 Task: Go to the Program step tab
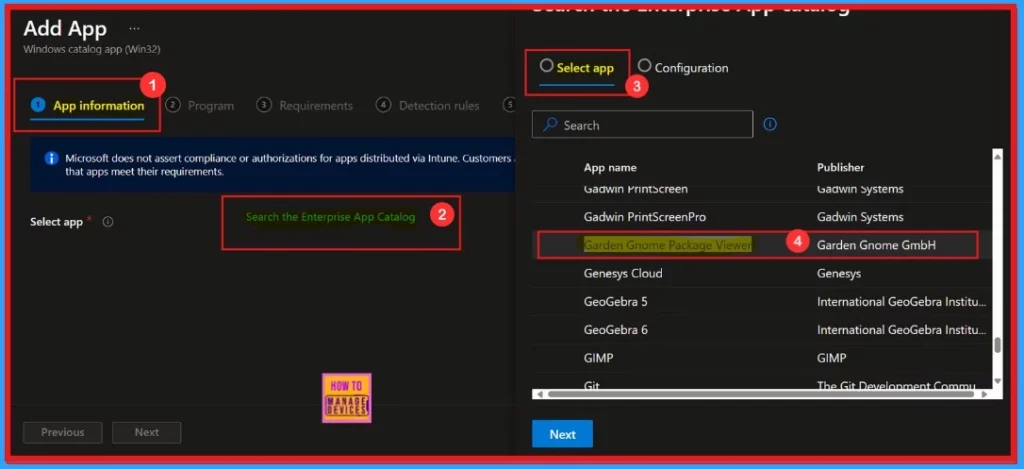tap(200, 105)
